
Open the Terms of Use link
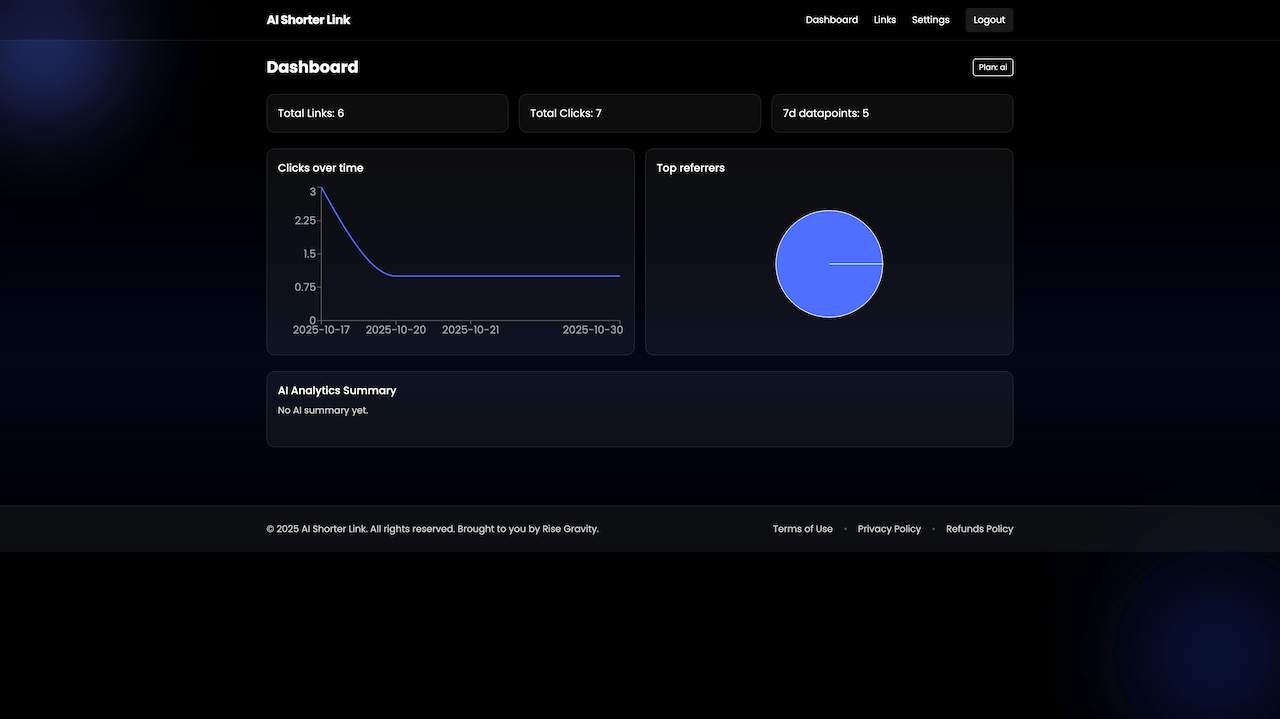(803, 529)
